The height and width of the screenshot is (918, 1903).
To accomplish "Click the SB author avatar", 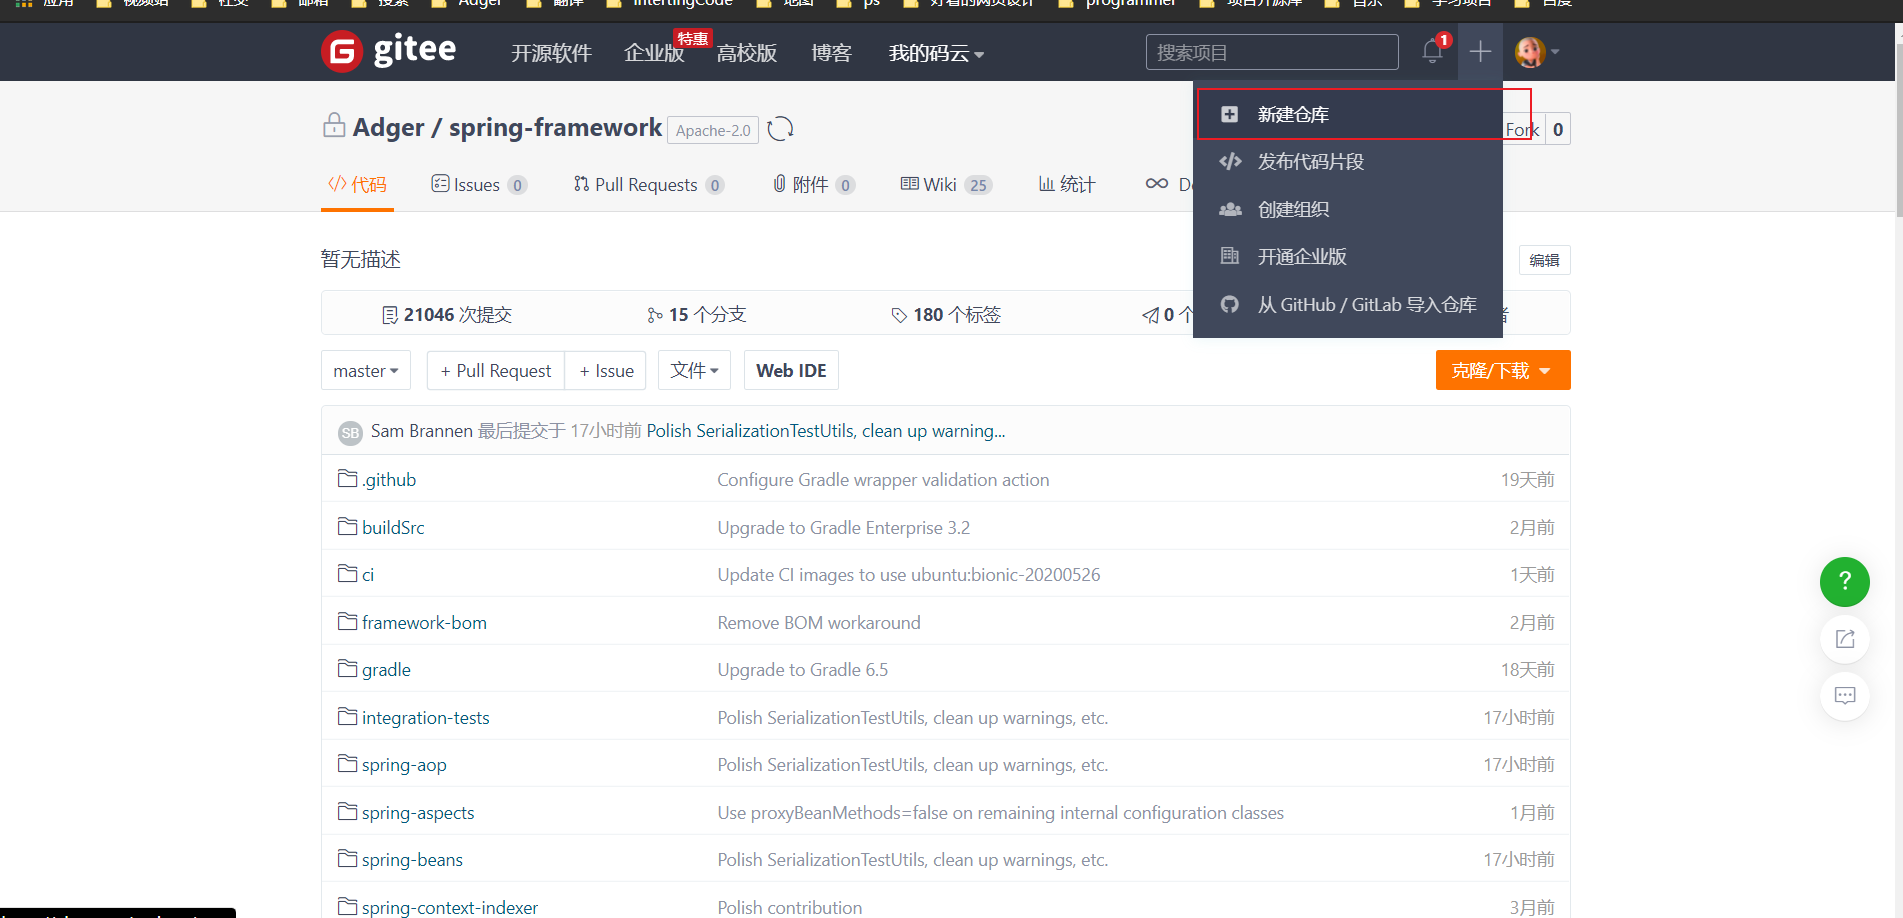I will pyautogui.click(x=350, y=432).
